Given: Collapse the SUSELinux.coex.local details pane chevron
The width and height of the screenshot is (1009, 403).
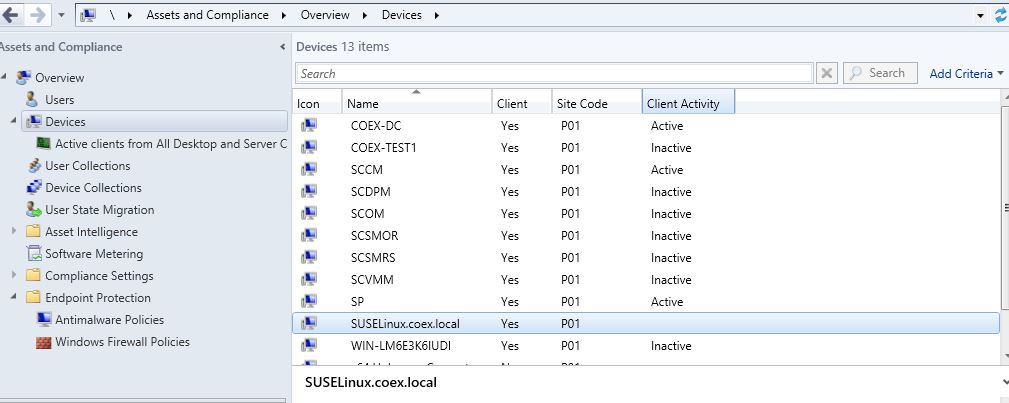Looking at the screenshot, I should click(x=1005, y=382).
